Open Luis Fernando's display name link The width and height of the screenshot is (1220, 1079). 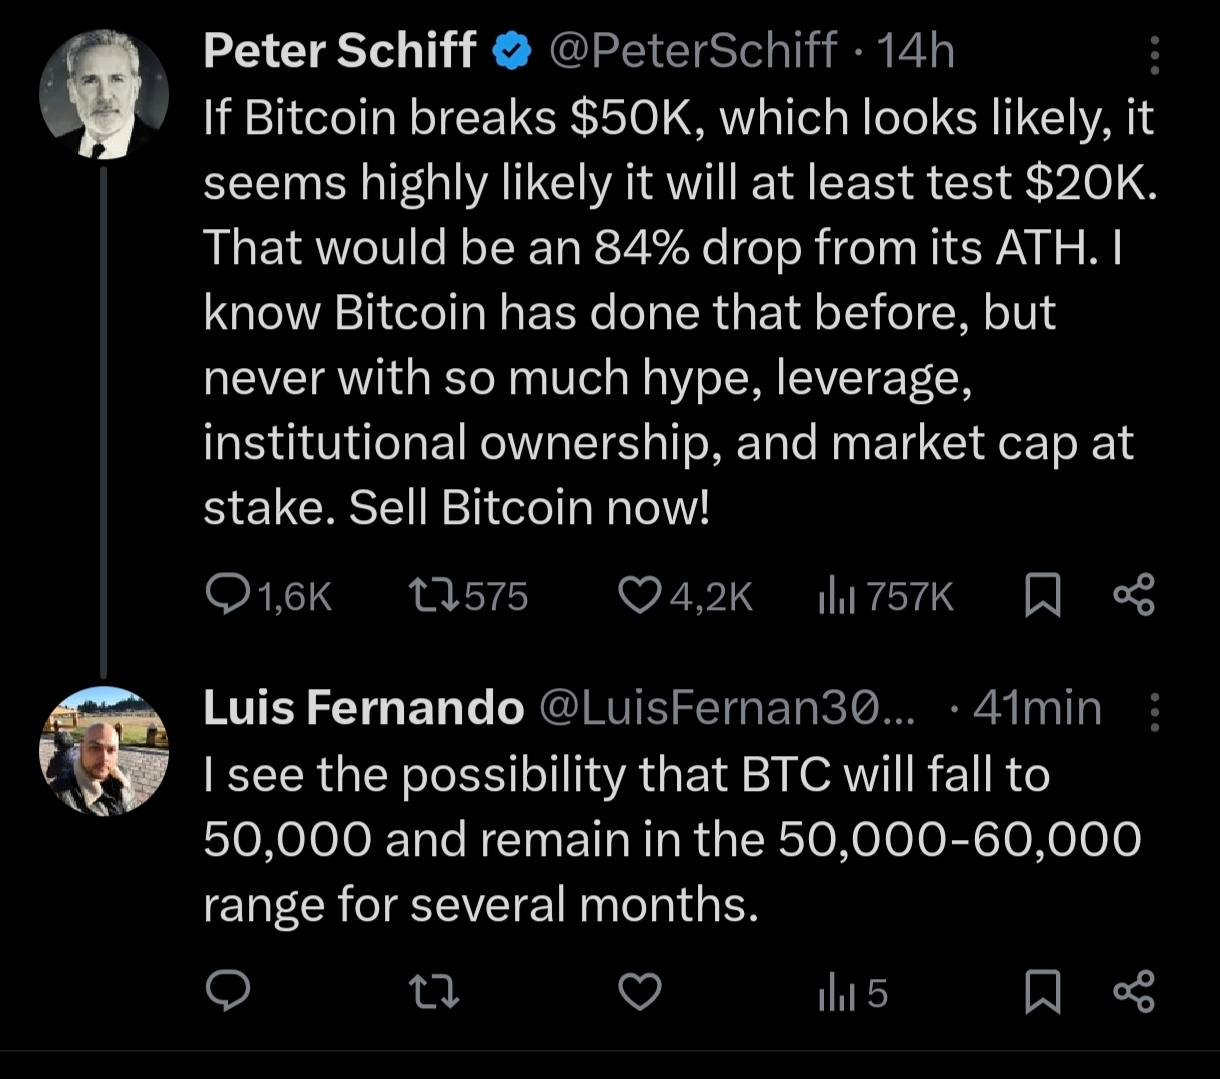(x=363, y=708)
